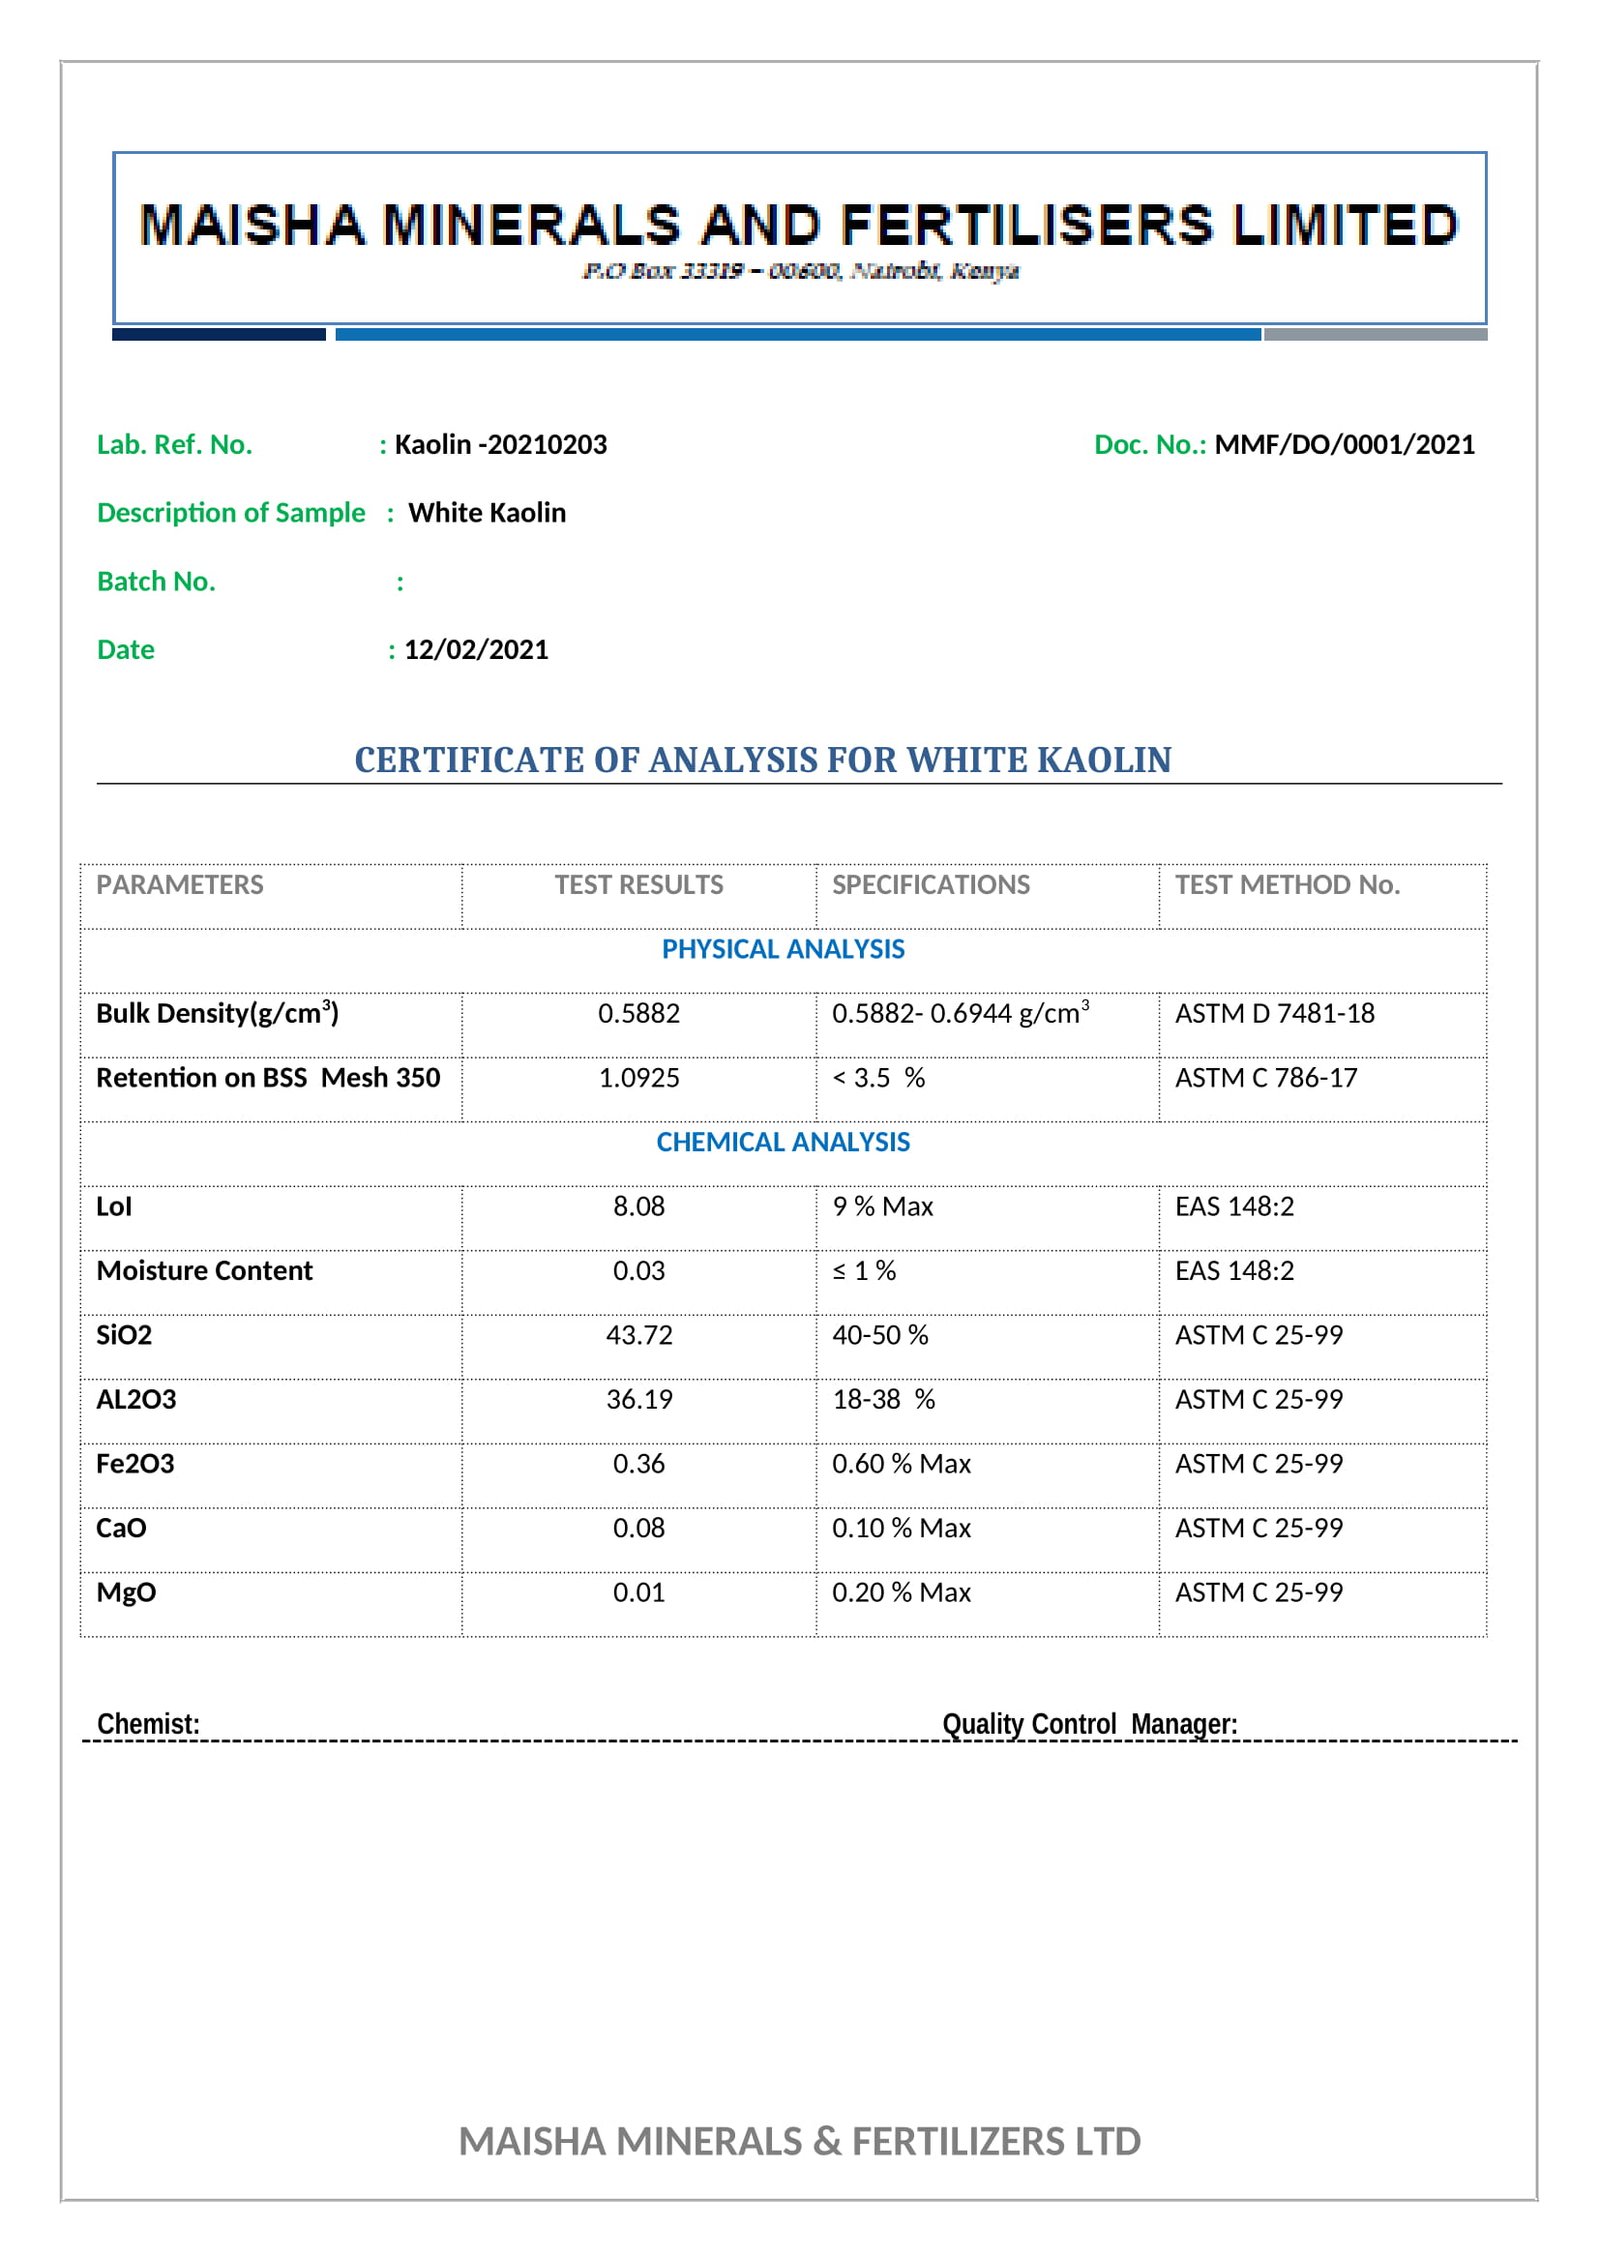The image size is (1600, 2263).
Task: Click the Retention on BSS Mesh 350 parameter
Action: coord(268,1077)
